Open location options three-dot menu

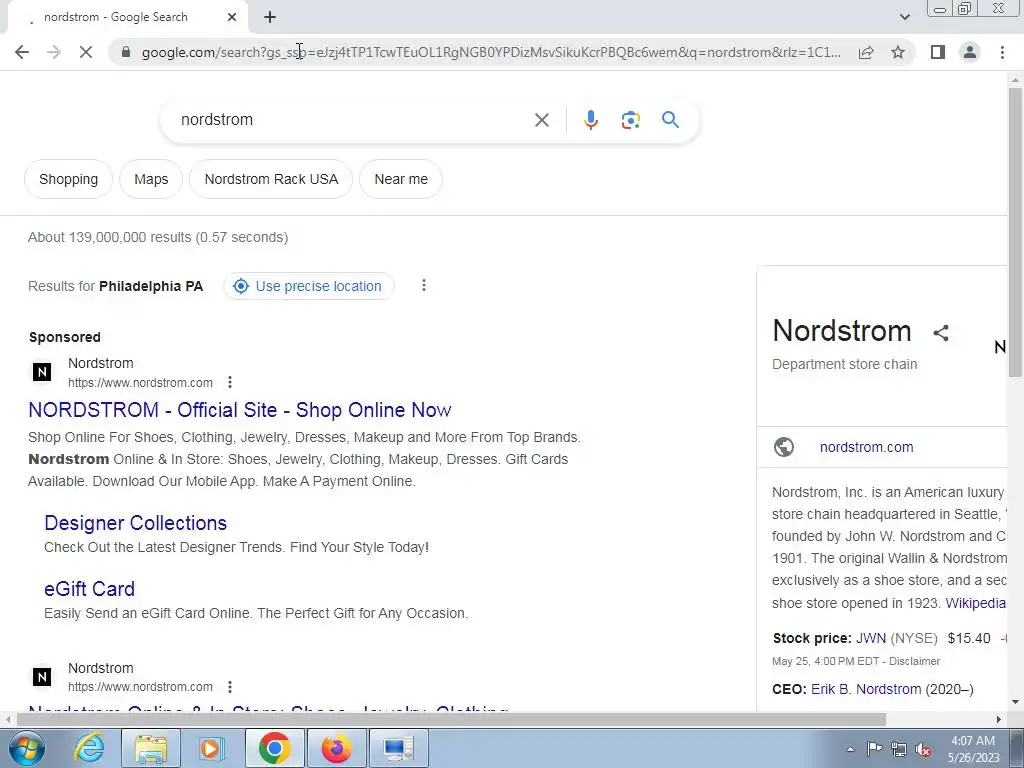(x=424, y=285)
